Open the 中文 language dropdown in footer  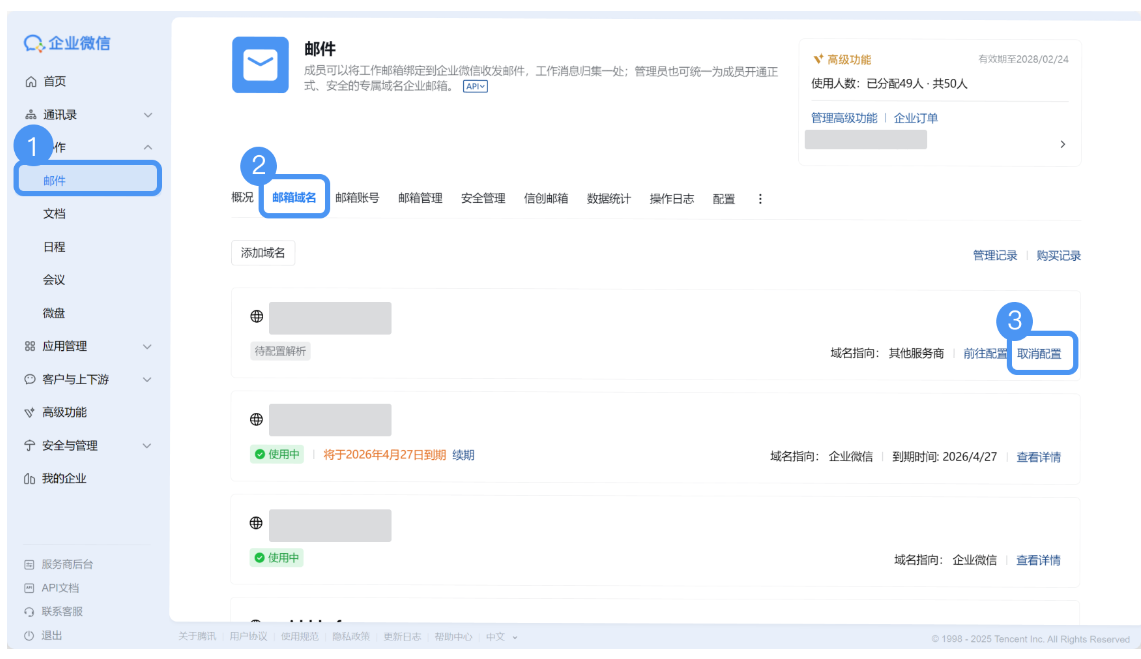(496, 635)
